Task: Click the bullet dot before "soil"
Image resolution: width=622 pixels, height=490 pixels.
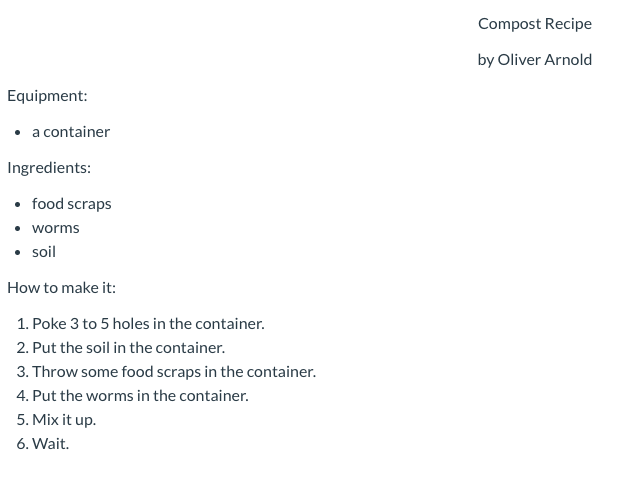Action: [18, 252]
